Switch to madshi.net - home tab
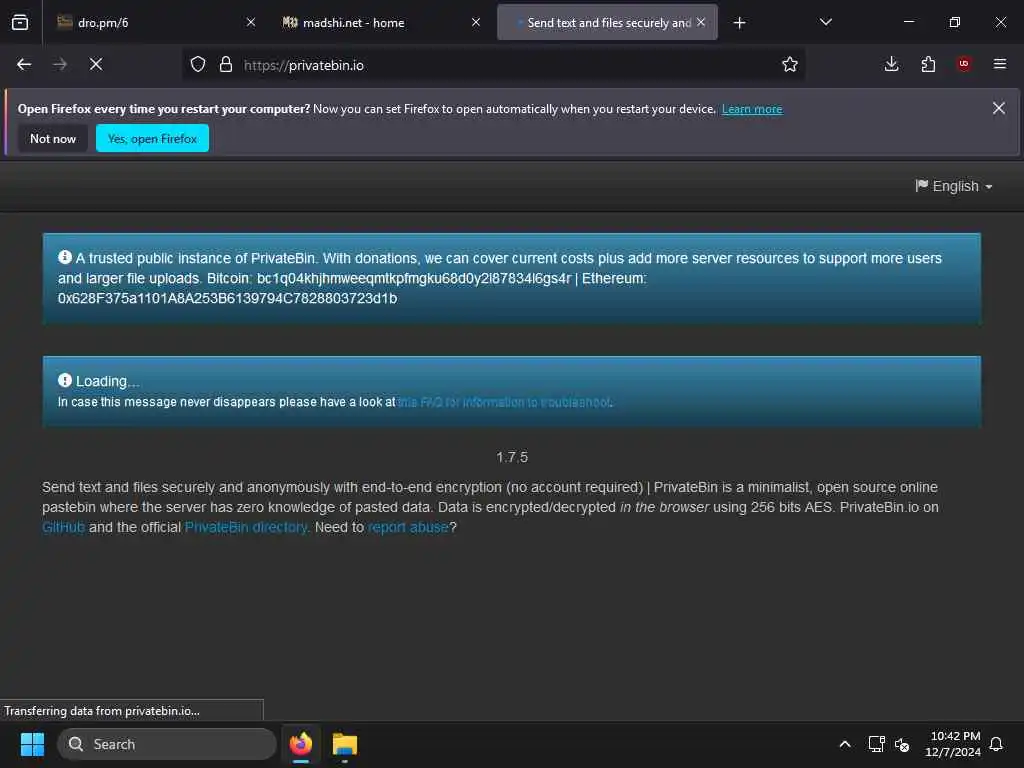Screen dimensions: 1024x768 [x=380, y=22]
